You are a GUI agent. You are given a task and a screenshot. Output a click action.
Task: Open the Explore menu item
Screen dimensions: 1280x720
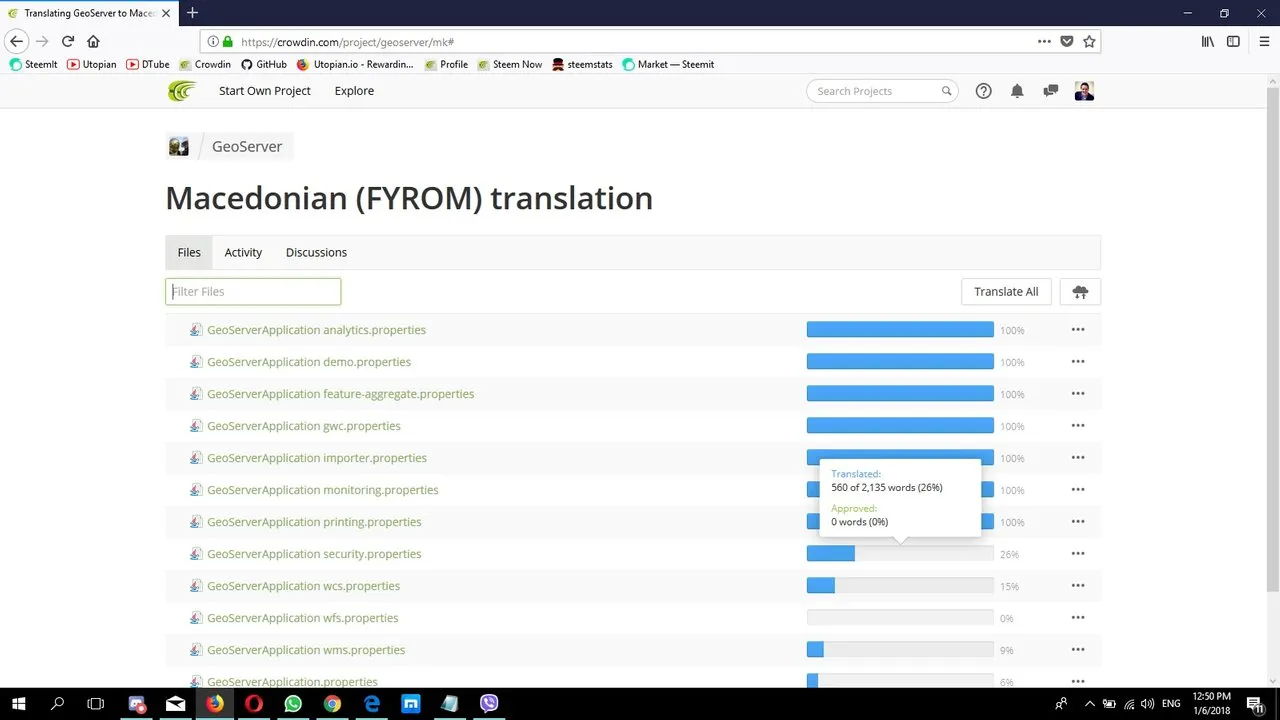[354, 91]
